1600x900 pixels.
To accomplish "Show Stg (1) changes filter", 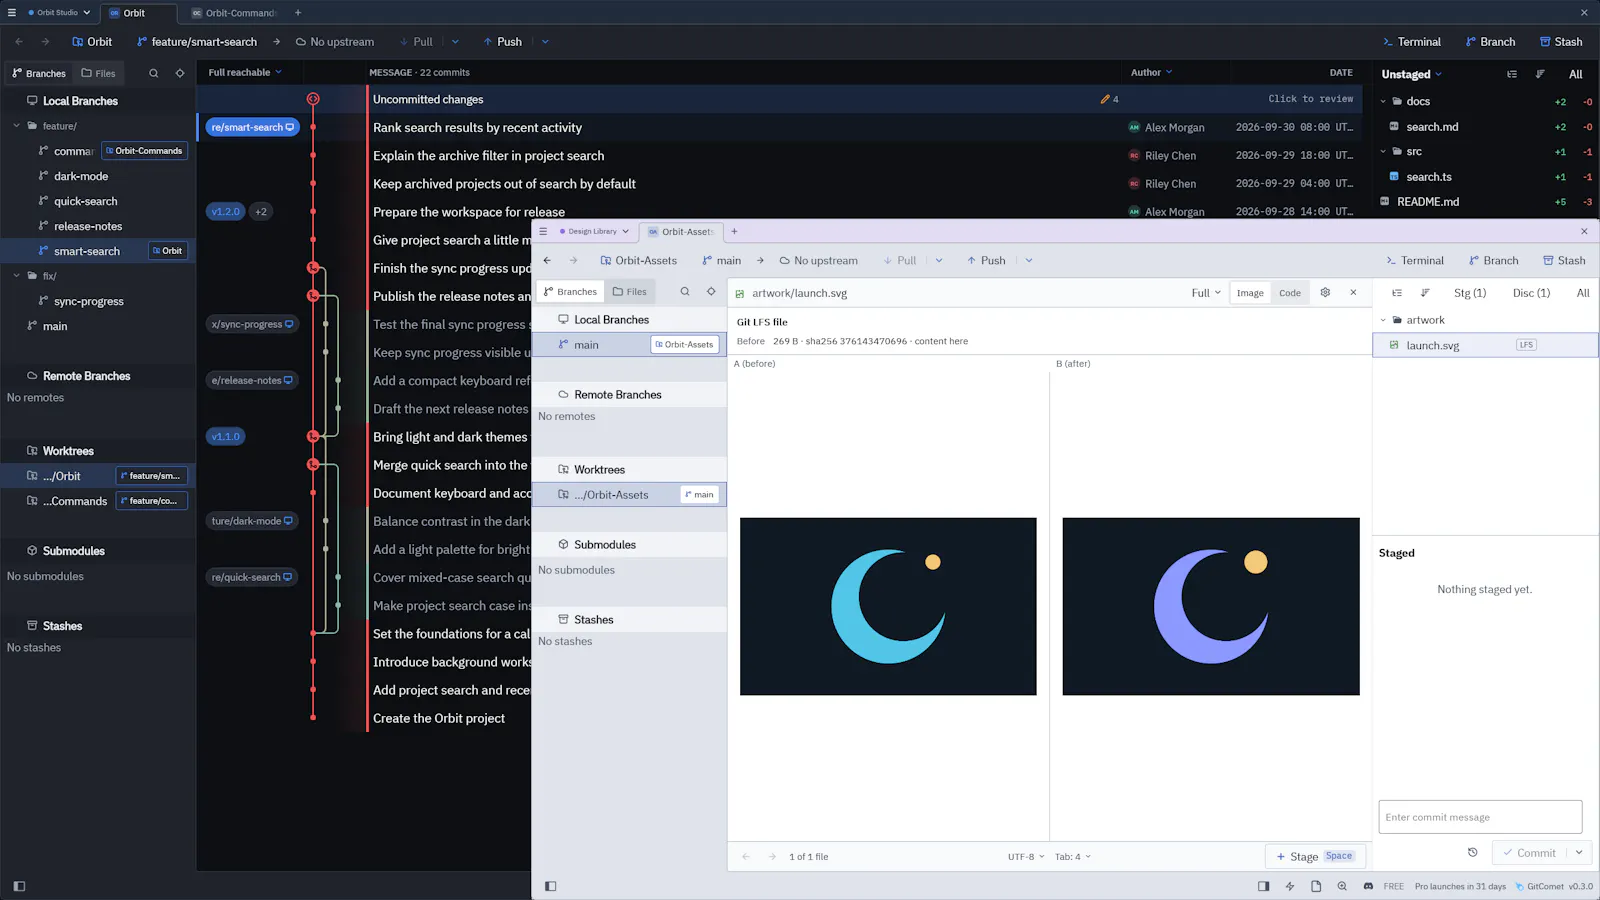I will tap(1470, 293).
